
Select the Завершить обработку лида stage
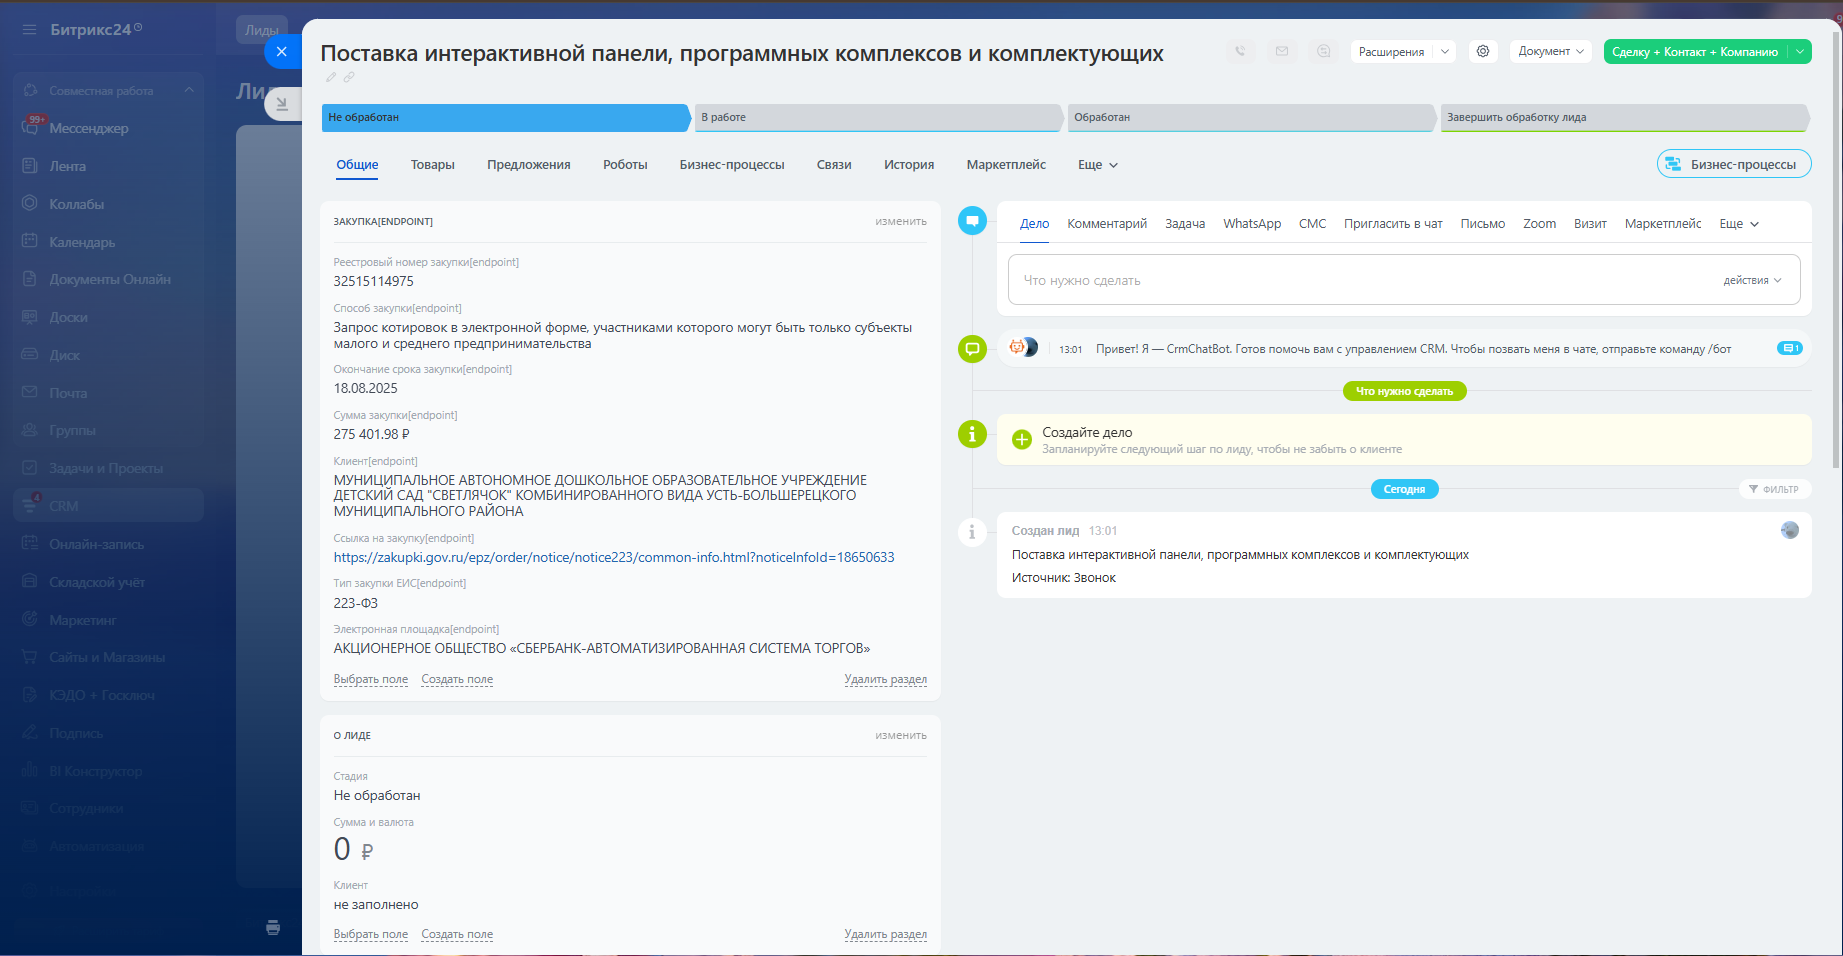click(x=1622, y=117)
